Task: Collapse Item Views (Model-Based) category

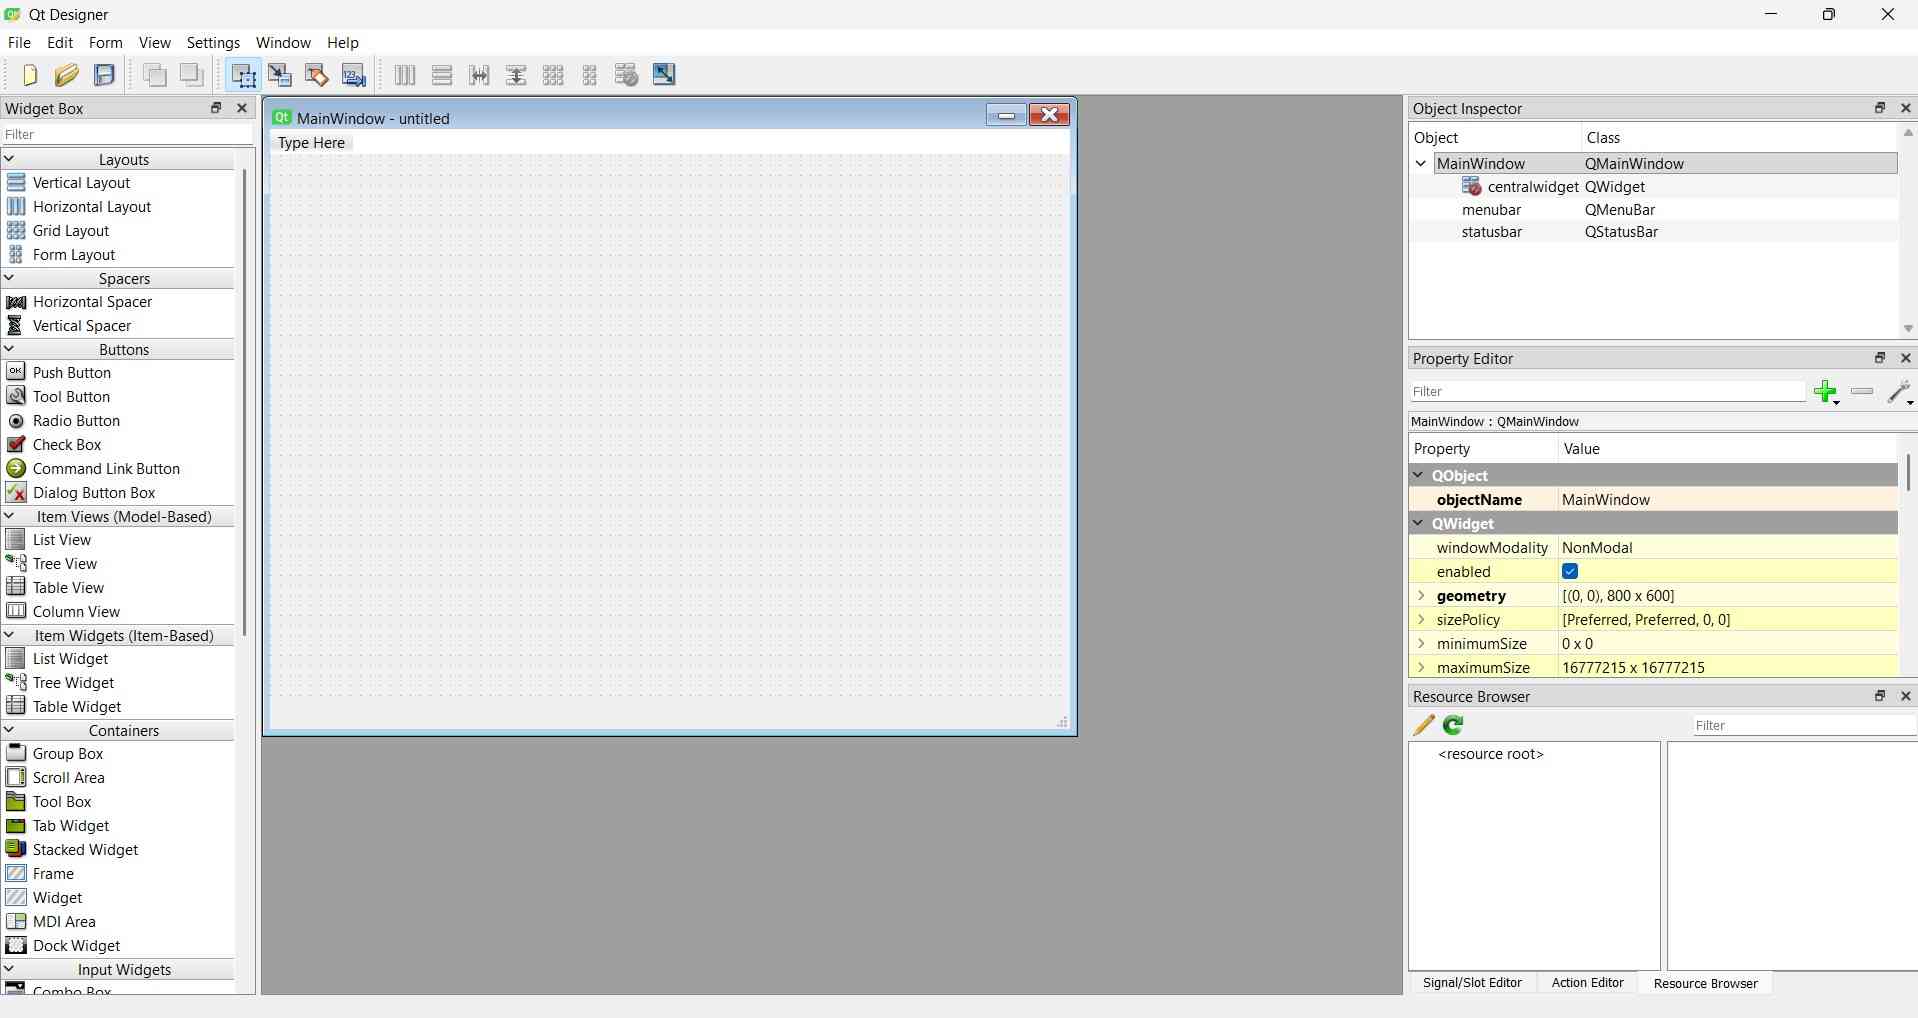Action: (9, 516)
